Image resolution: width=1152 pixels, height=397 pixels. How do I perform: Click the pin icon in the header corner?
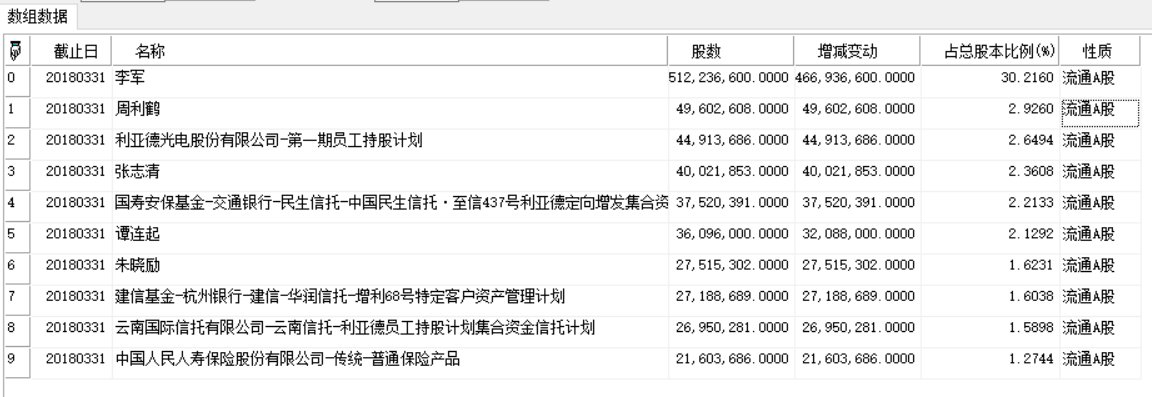coord(16,51)
